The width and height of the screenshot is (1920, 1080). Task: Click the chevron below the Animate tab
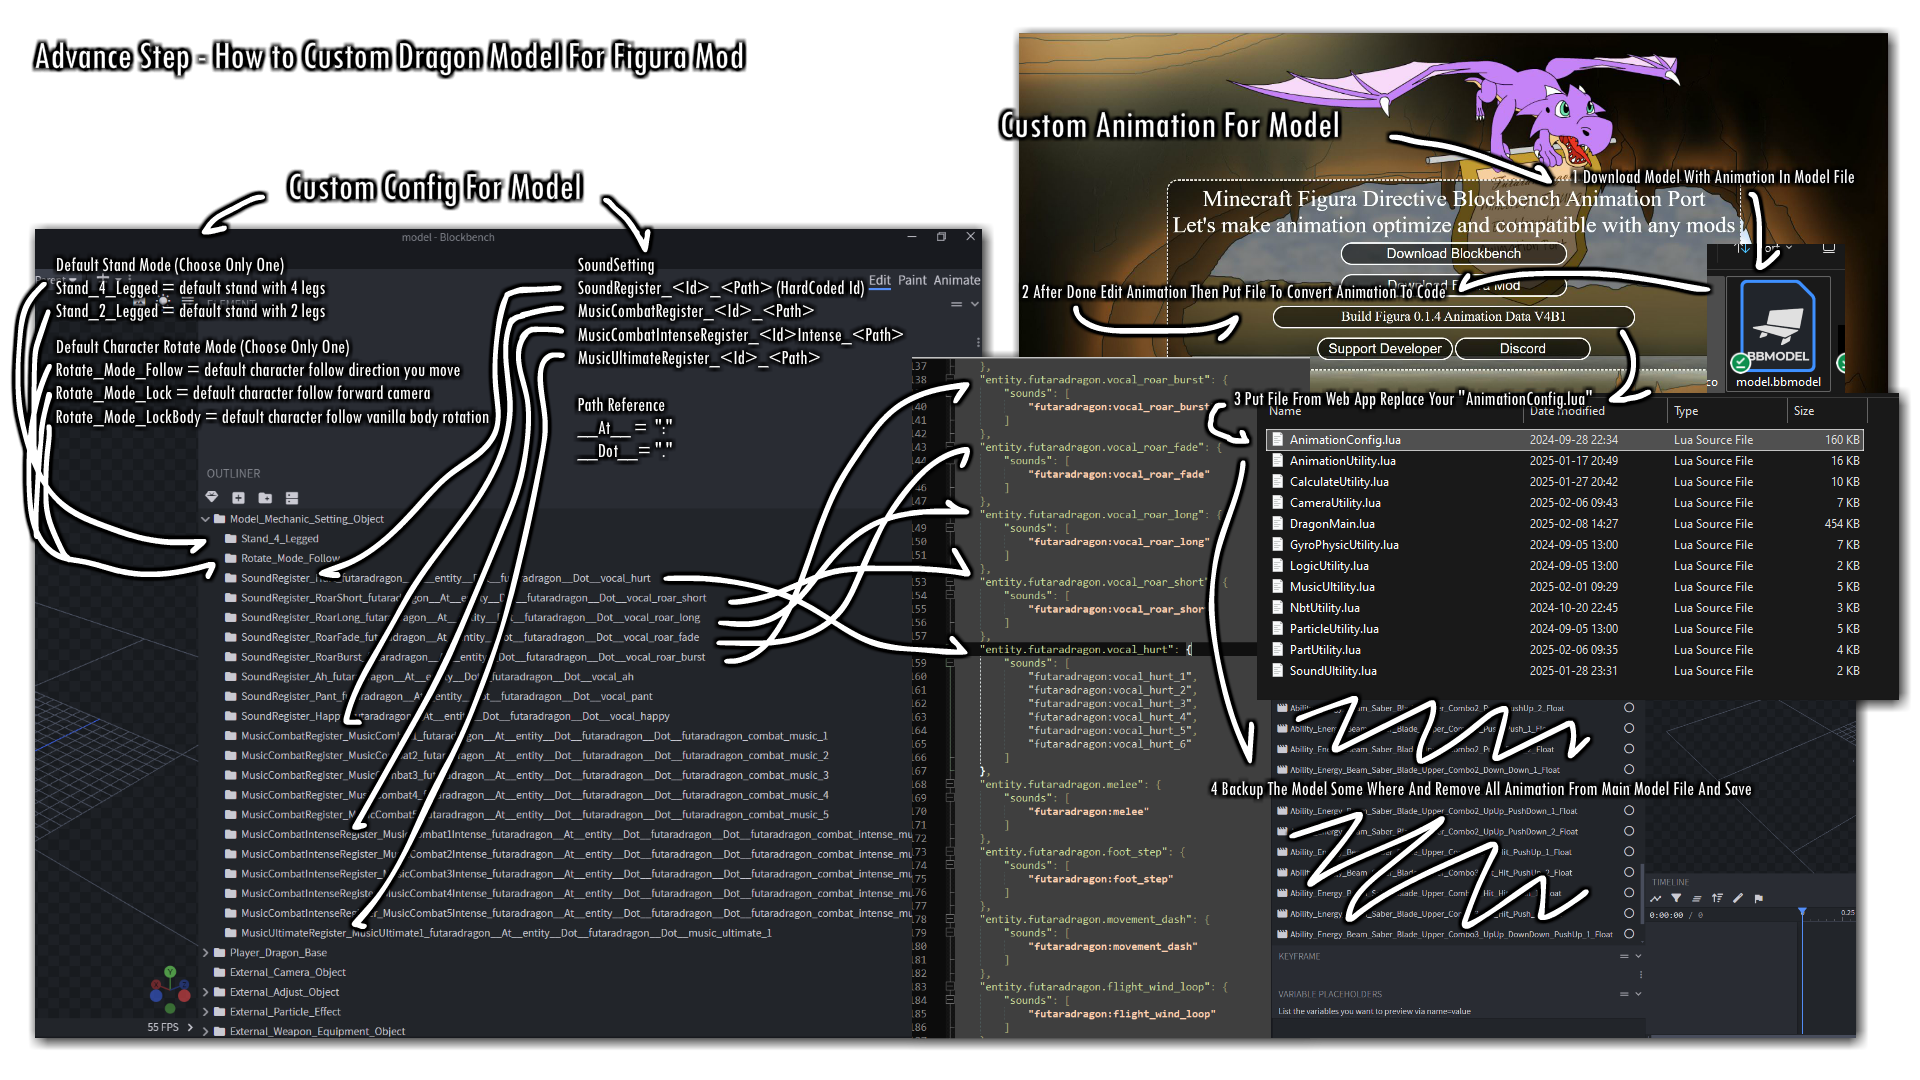click(974, 304)
